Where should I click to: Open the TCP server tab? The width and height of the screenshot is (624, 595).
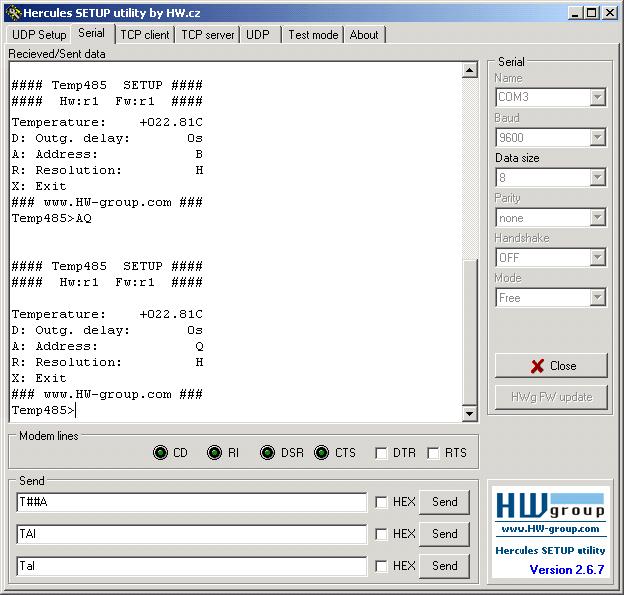(x=208, y=35)
